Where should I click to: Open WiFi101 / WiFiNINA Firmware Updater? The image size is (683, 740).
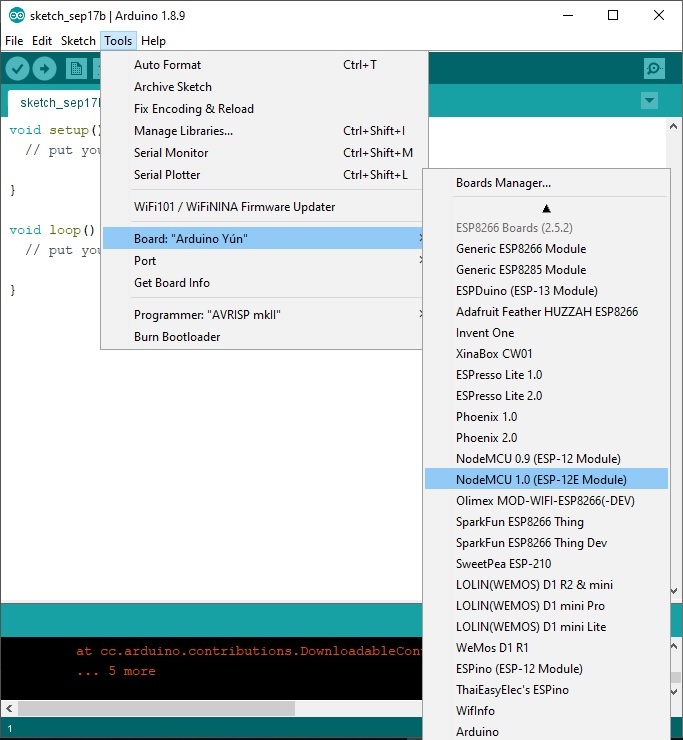coord(262,207)
